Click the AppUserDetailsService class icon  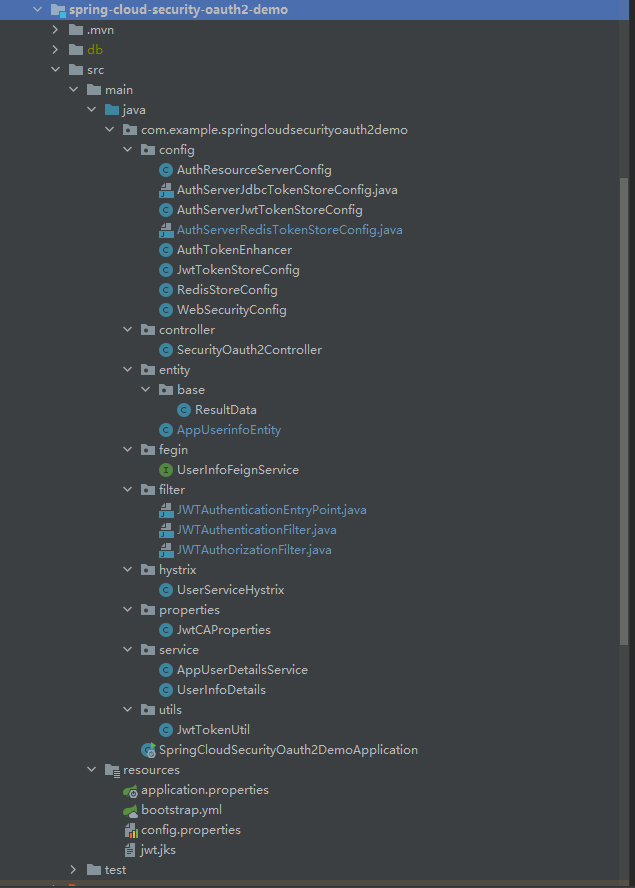tap(165, 670)
